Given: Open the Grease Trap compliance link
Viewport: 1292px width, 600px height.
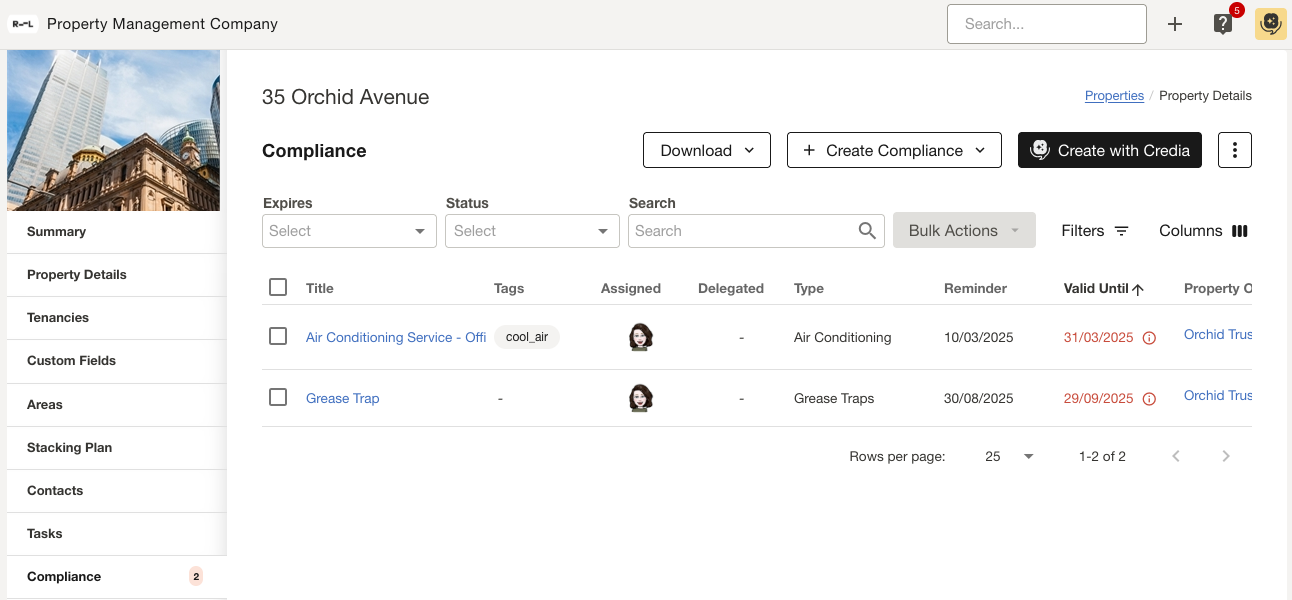Looking at the screenshot, I should click(343, 398).
